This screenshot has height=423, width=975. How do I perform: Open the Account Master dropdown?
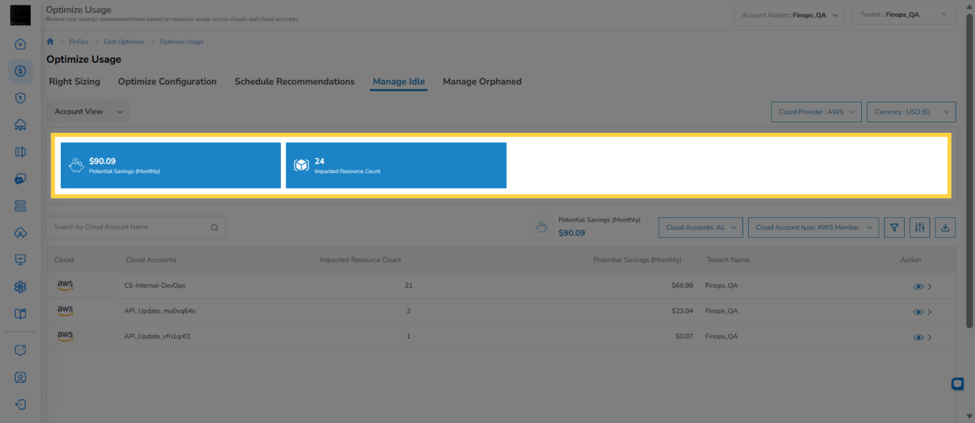pos(789,14)
